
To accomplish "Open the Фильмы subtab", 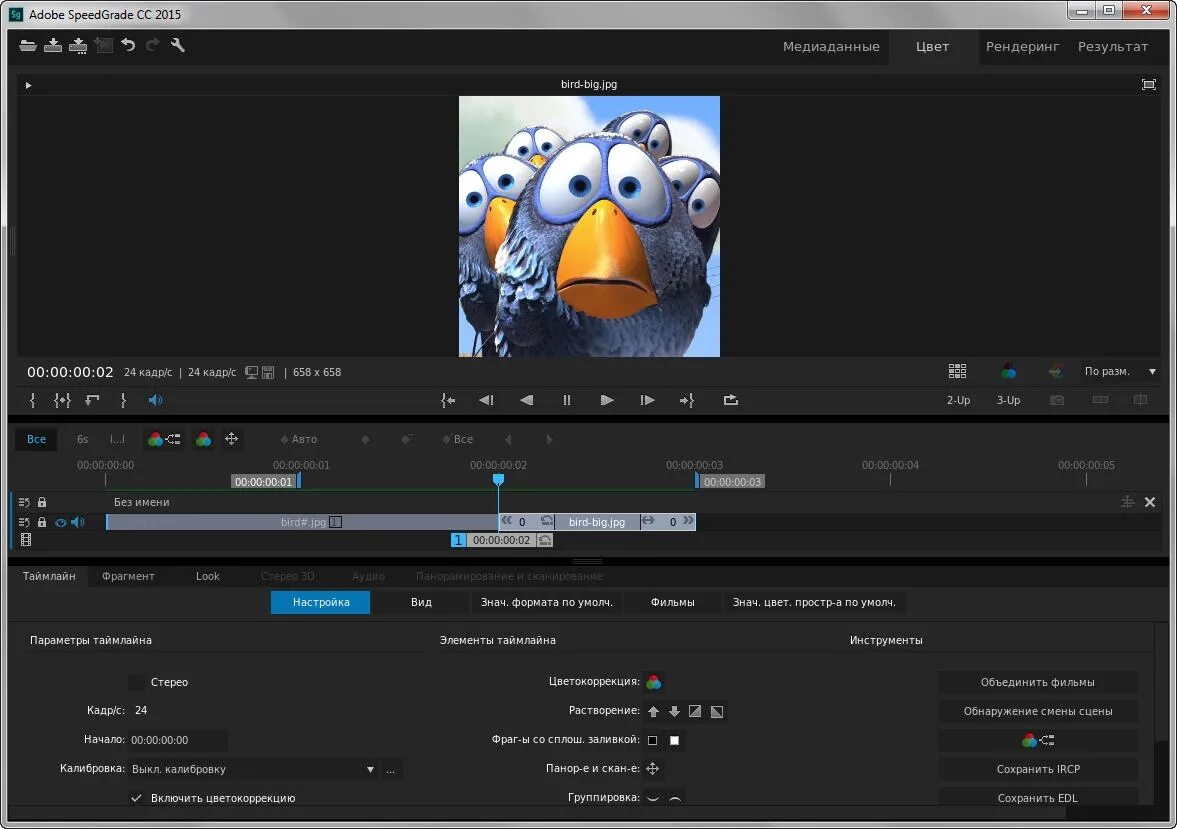I will click(x=673, y=602).
